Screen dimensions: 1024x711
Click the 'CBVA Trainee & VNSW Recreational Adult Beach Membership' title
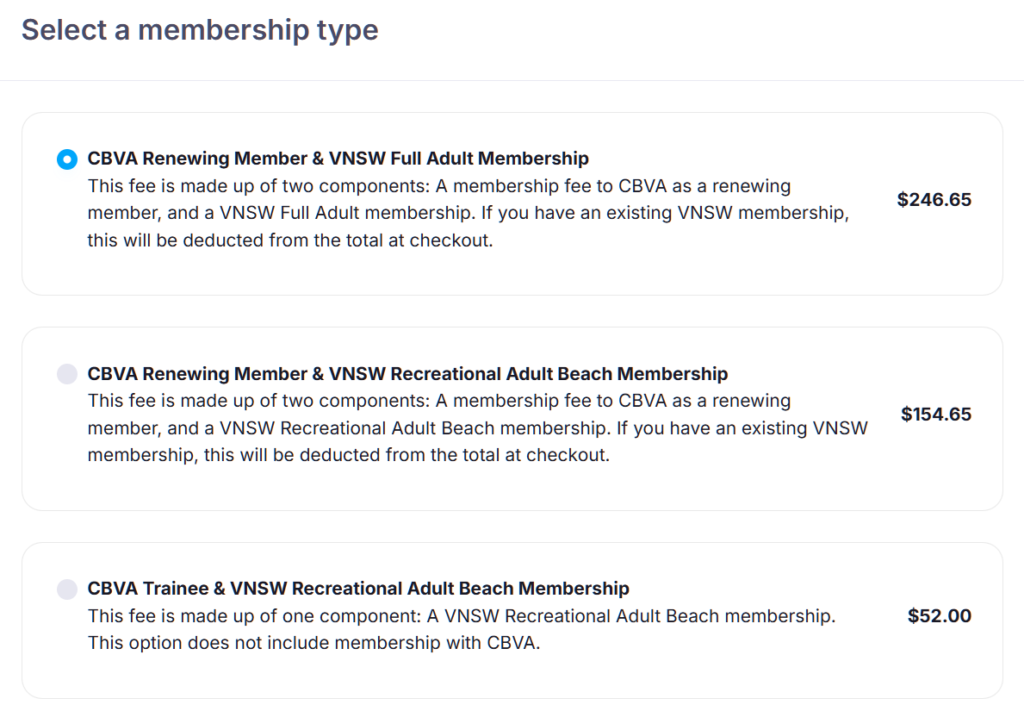tap(358, 588)
